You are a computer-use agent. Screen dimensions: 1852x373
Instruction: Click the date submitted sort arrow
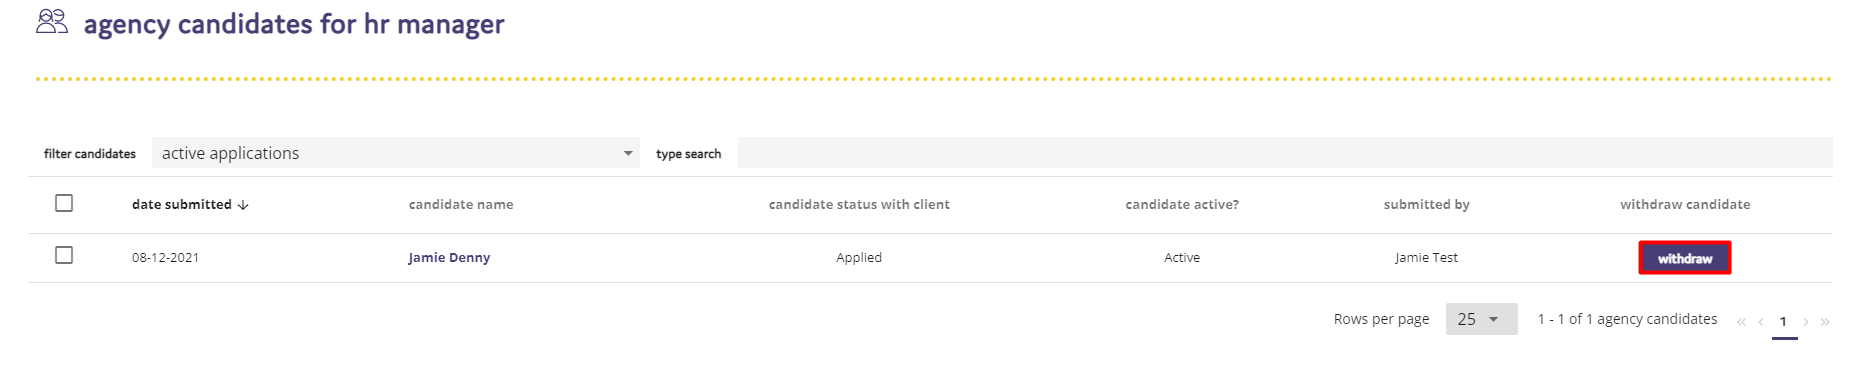pos(243,205)
